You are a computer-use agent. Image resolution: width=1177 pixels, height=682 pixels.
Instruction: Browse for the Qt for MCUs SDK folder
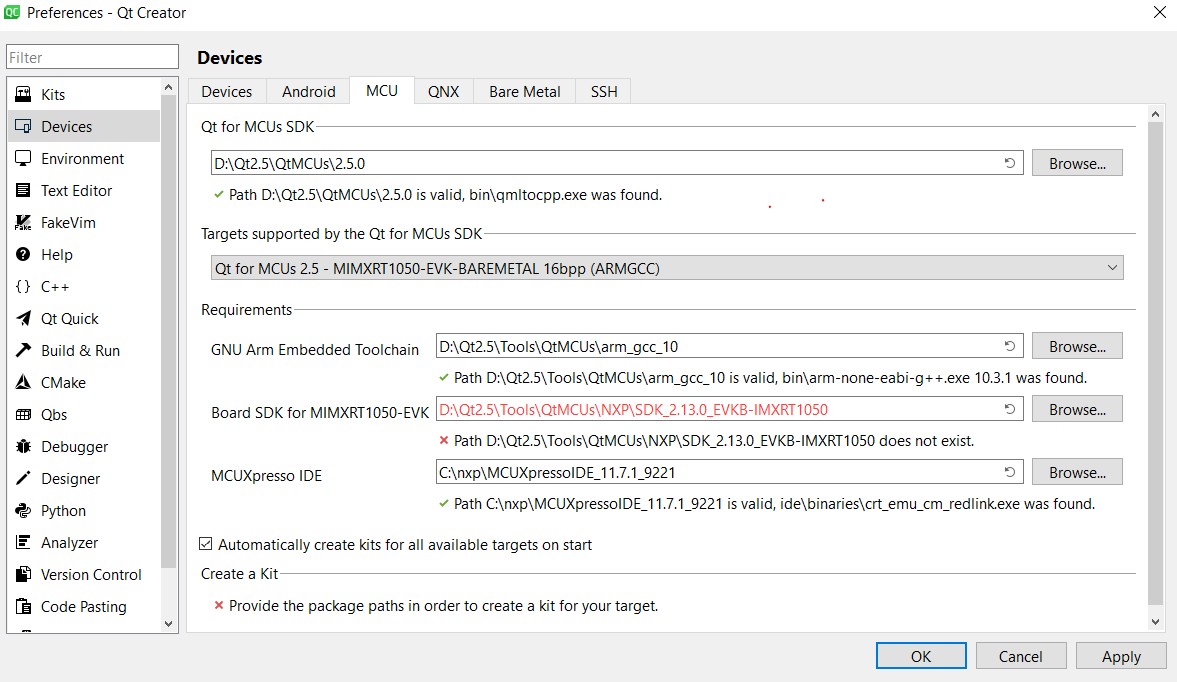tap(1077, 163)
